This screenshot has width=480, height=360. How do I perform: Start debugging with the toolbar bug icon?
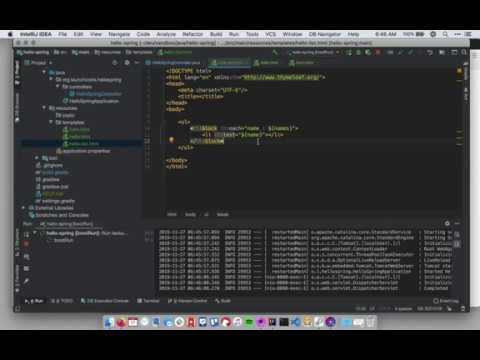pos(359,52)
